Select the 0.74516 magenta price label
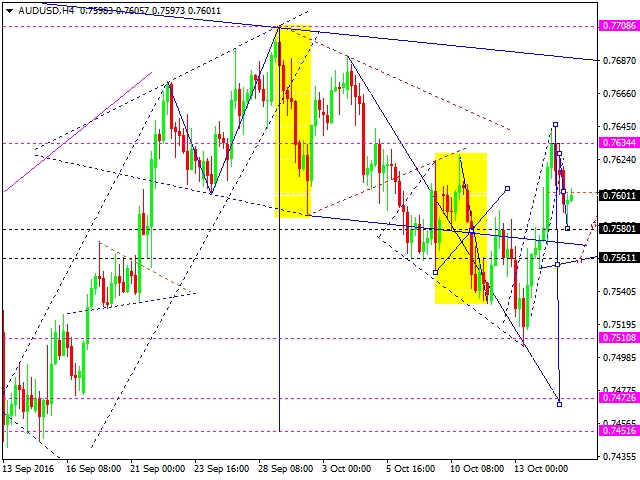Viewport: 640px width, 480px height. [x=619, y=431]
